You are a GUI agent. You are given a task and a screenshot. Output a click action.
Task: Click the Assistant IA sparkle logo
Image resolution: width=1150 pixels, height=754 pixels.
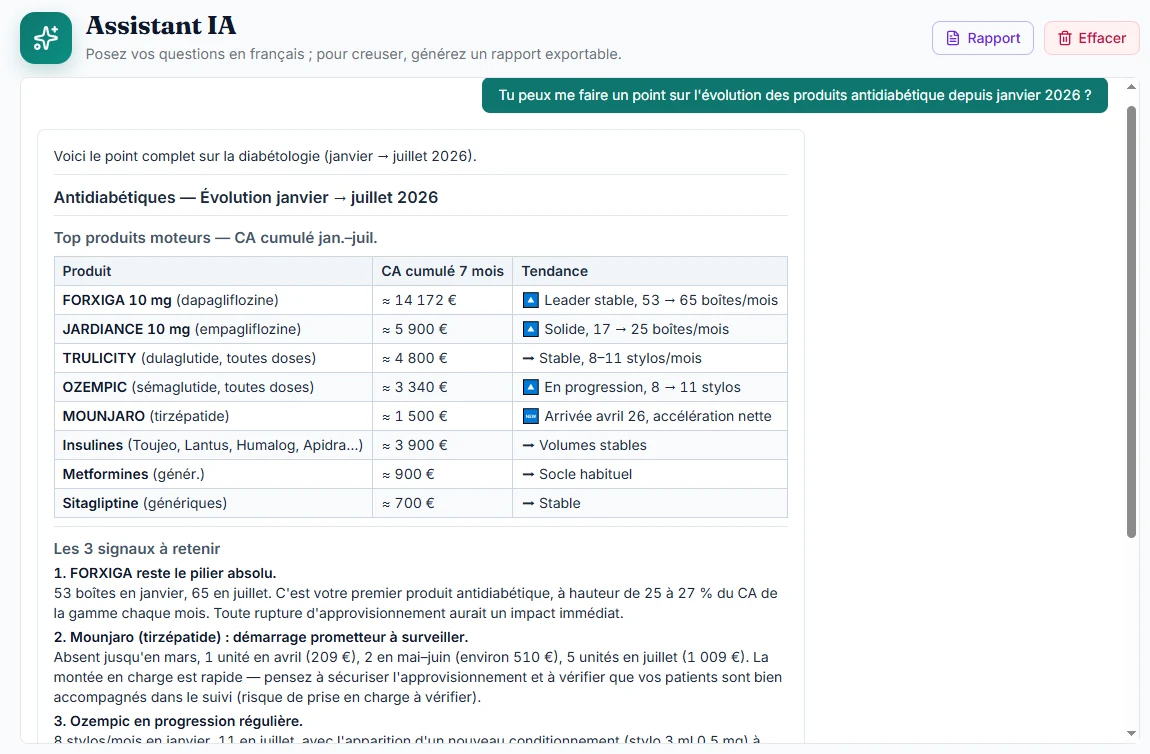[45, 38]
